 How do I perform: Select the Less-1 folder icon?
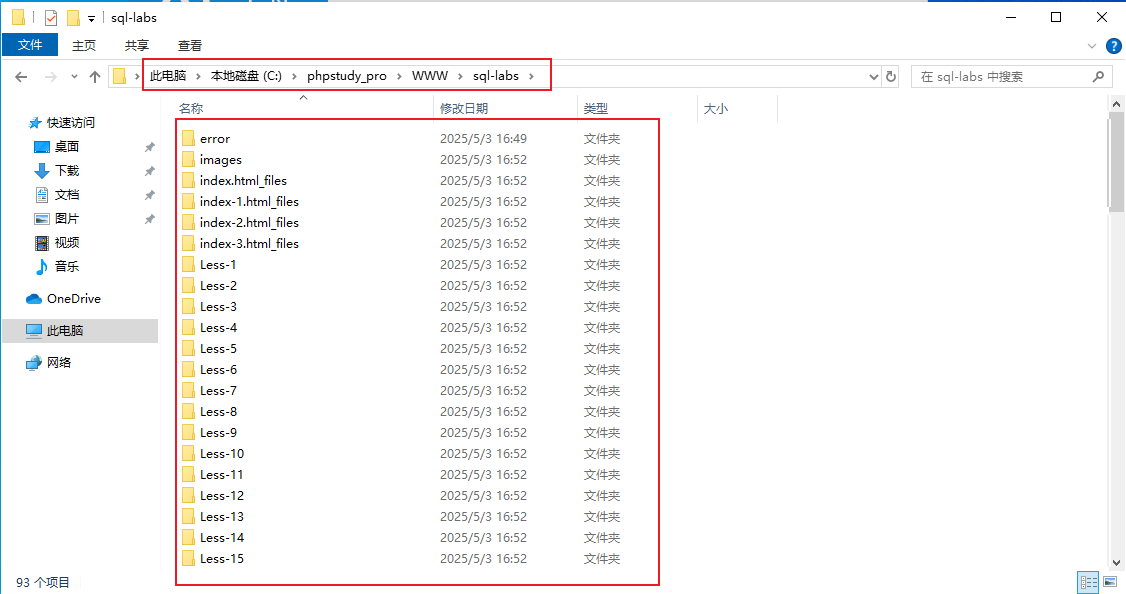coord(188,264)
